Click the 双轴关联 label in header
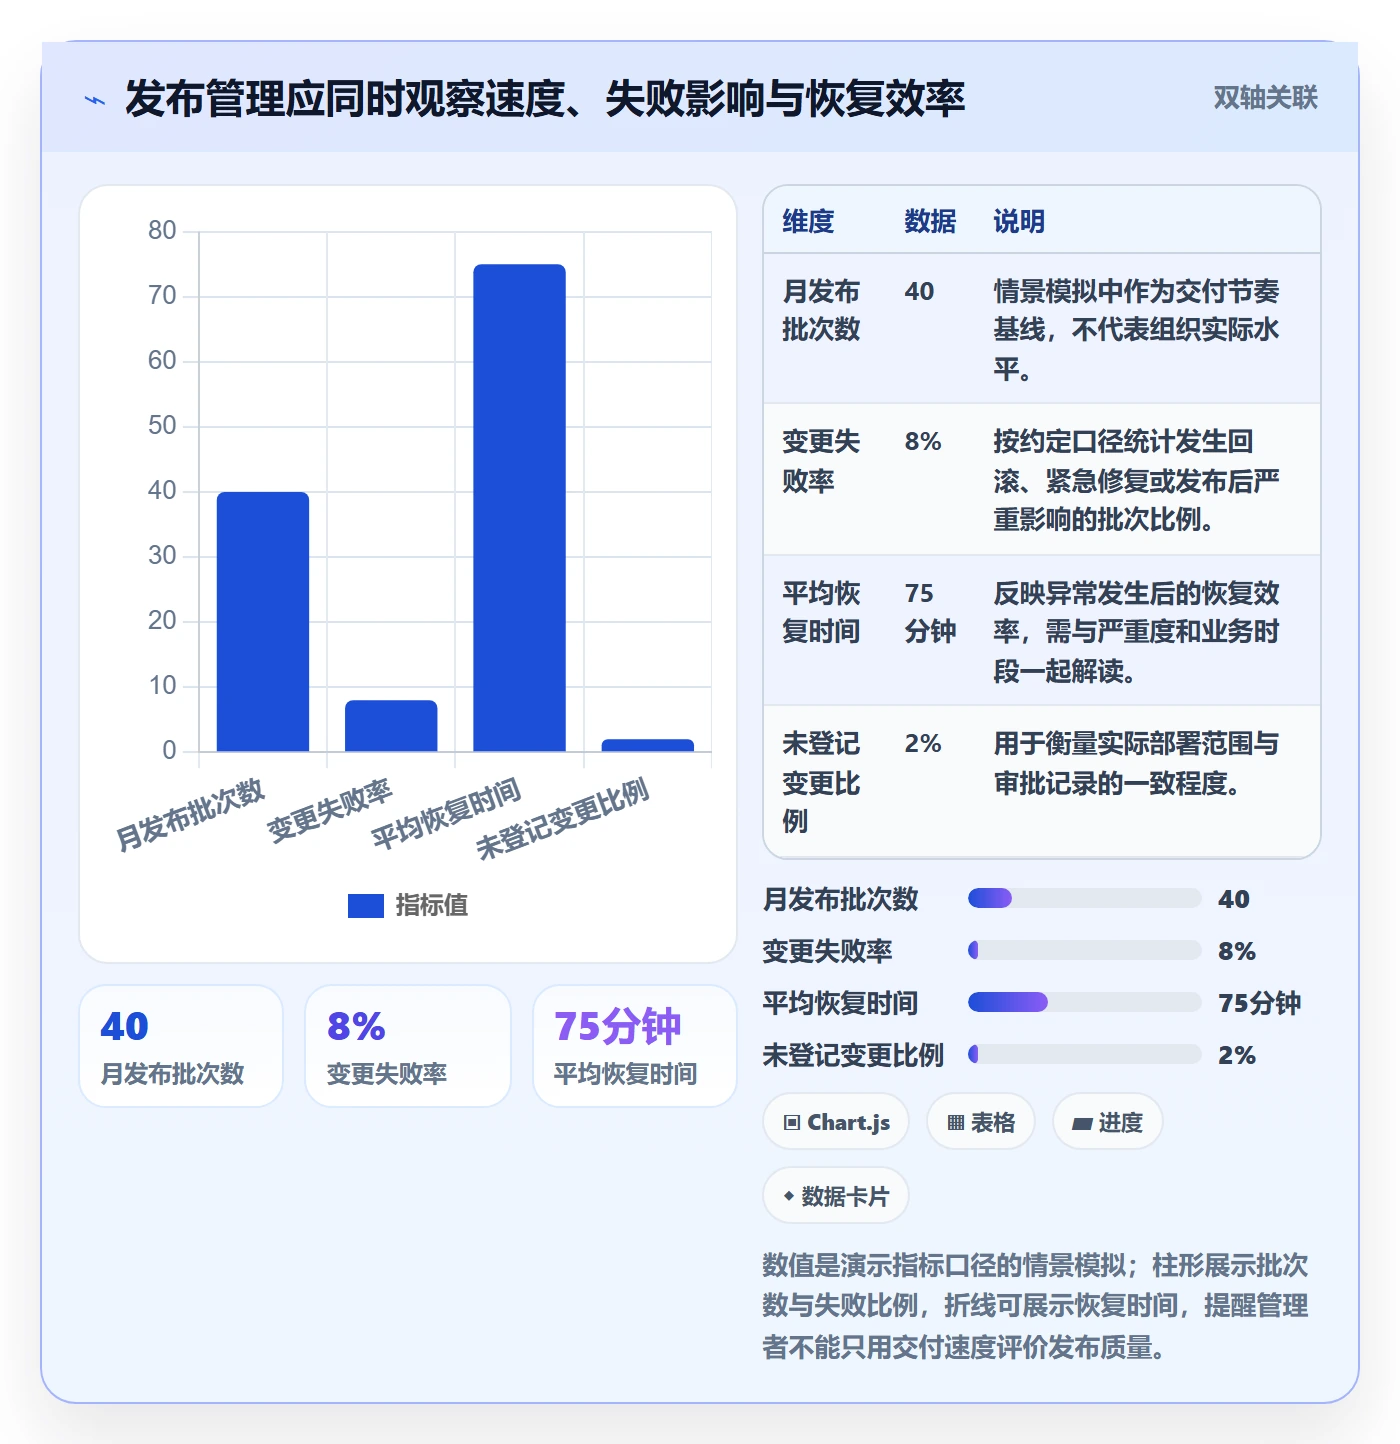Screen dimensions: 1400x1444 pyautogui.click(x=1265, y=97)
